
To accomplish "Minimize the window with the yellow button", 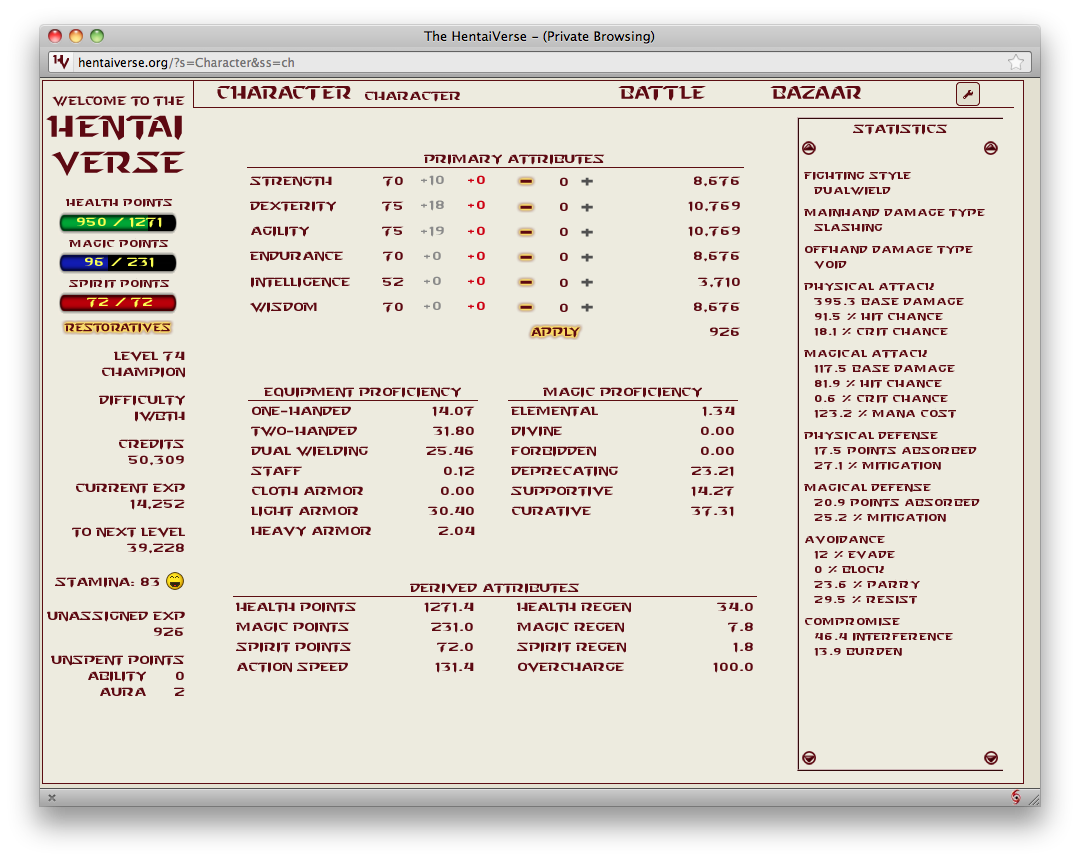I will [x=76, y=36].
